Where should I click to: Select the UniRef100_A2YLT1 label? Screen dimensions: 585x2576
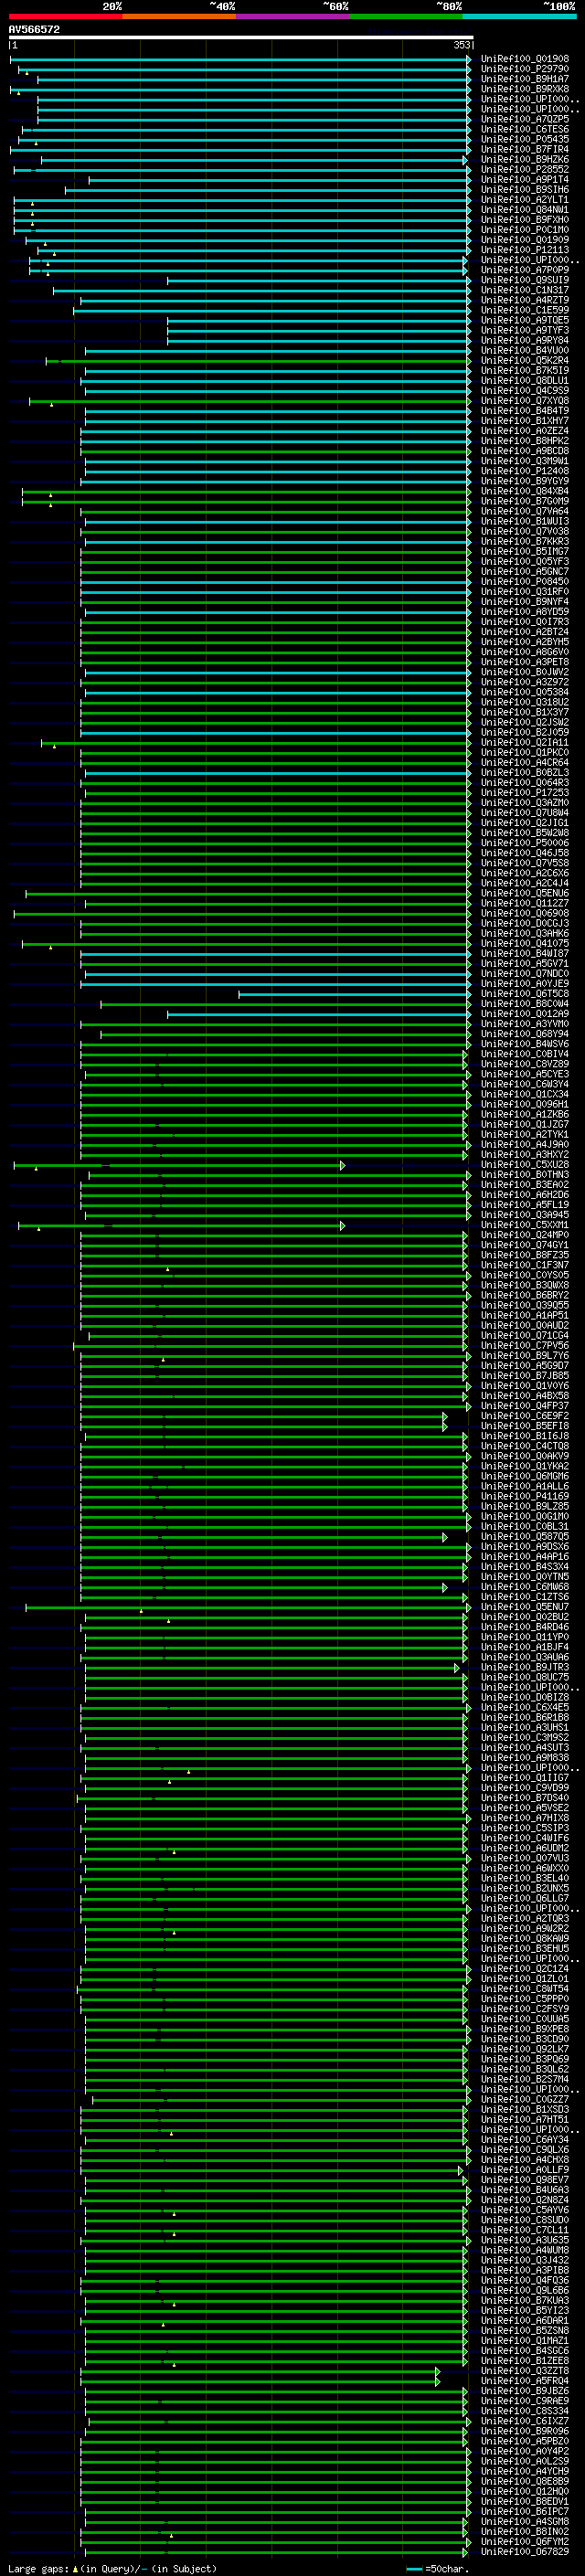point(524,200)
